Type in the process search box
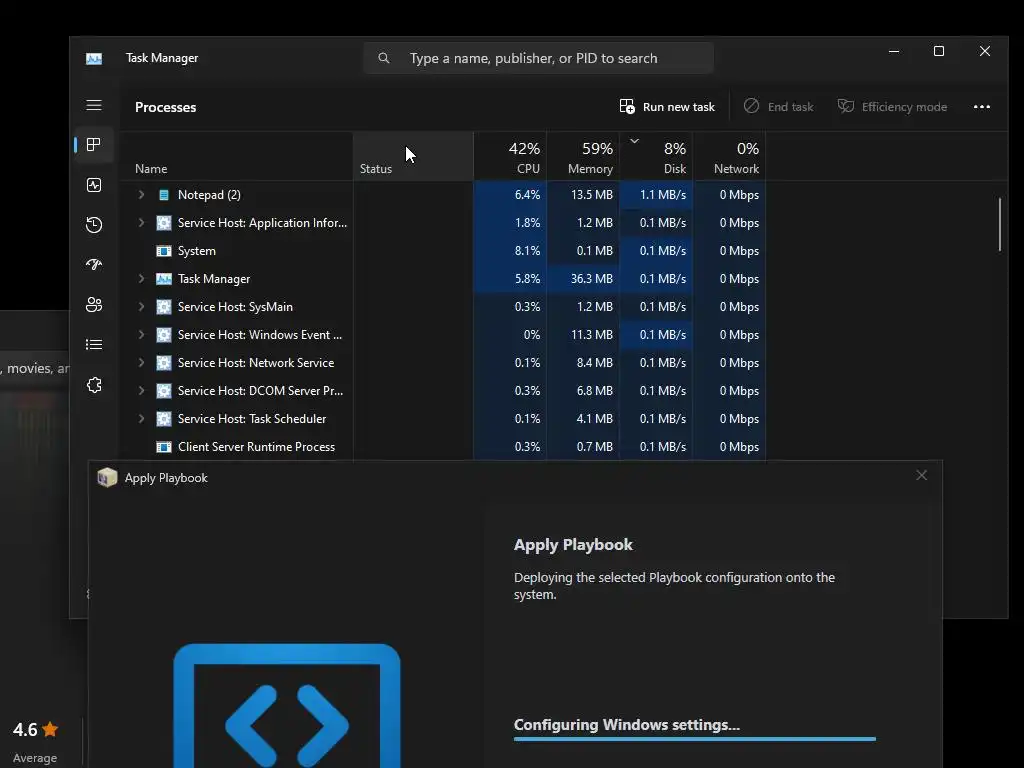The width and height of the screenshot is (1024, 768). click(539, 58)
